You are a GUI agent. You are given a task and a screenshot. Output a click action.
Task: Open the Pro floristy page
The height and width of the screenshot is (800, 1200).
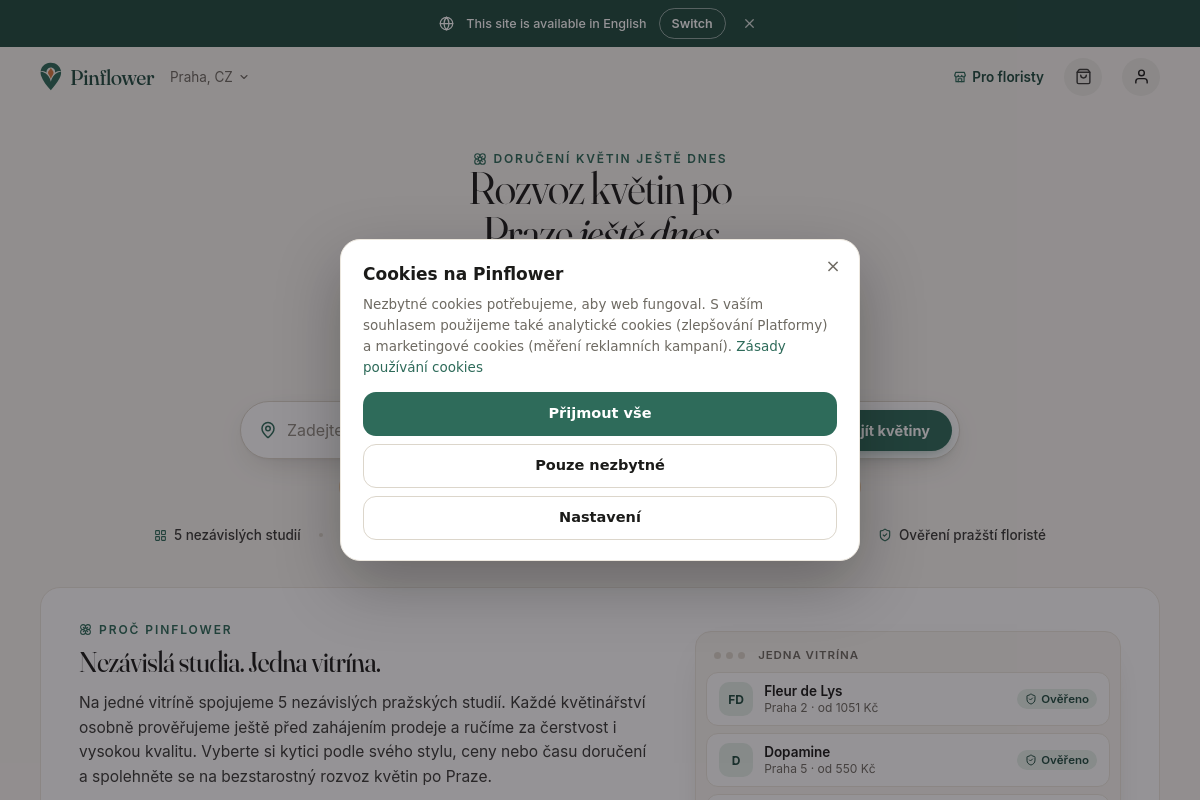coord(998,77)
